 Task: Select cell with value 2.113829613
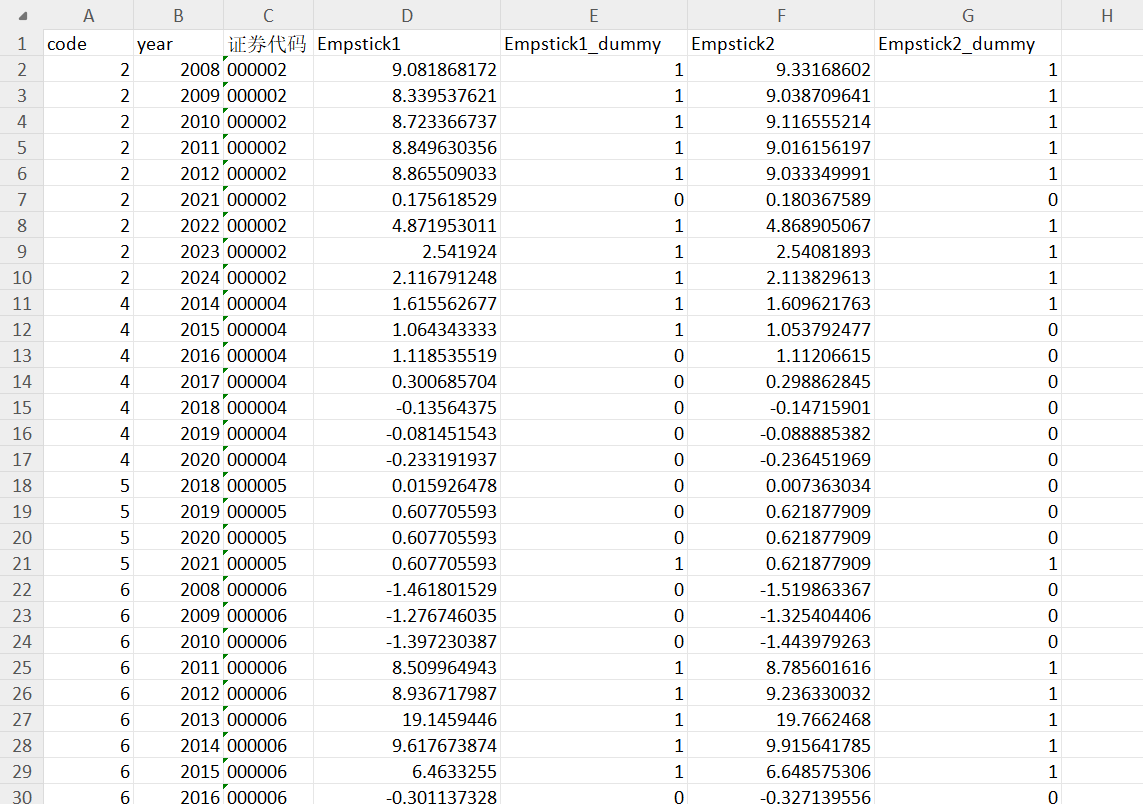(x=781, y=278)
